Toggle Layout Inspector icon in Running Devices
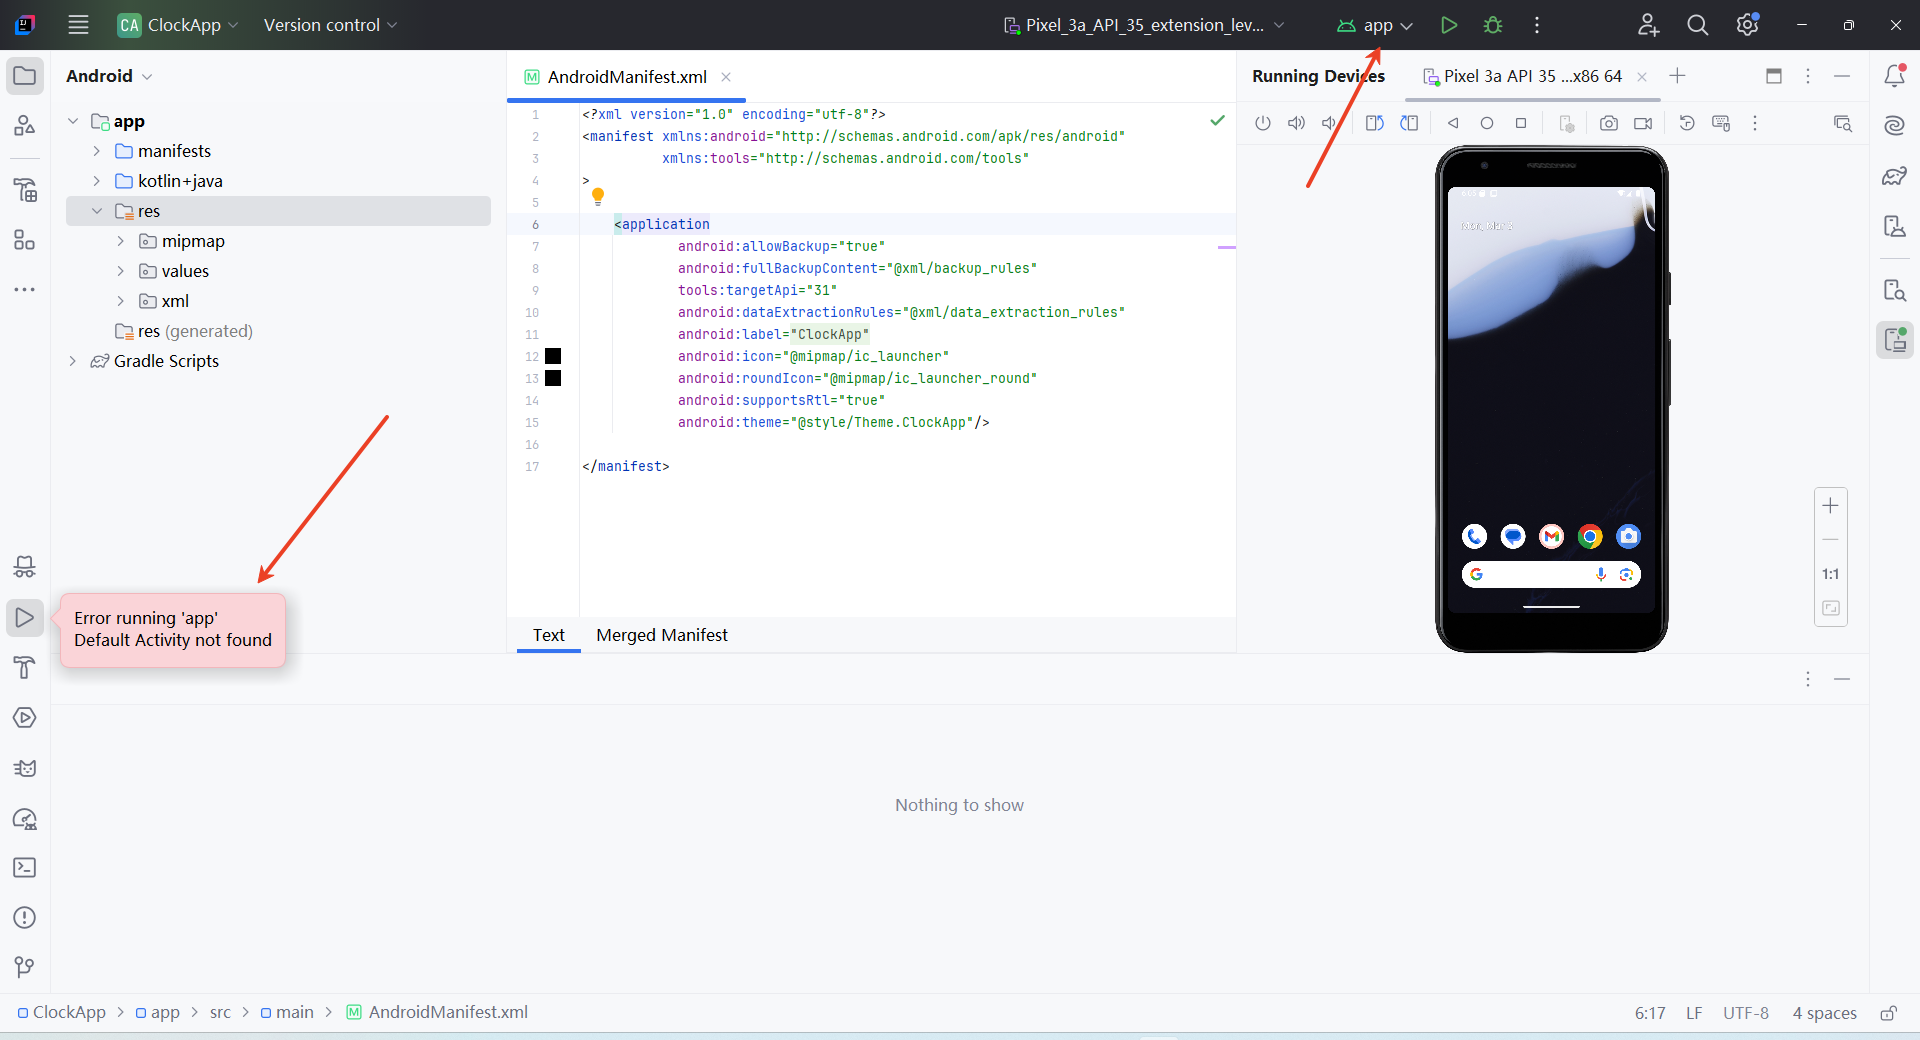The width and height of the screenshot is (1920, 1040). 1843,123
